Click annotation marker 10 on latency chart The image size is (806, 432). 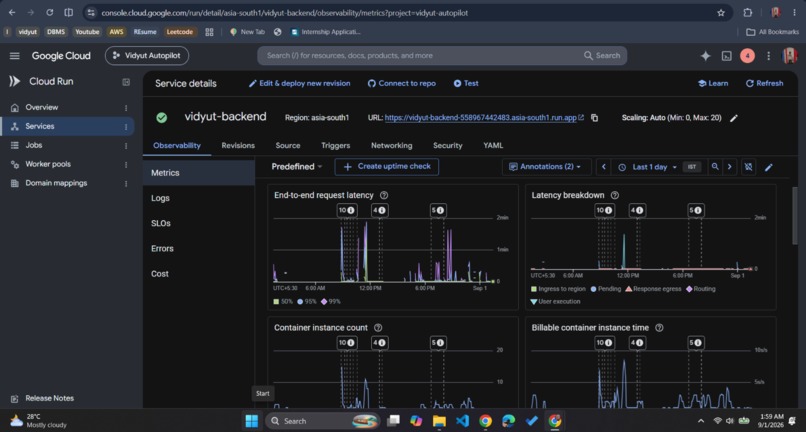(x=347, y=210)
